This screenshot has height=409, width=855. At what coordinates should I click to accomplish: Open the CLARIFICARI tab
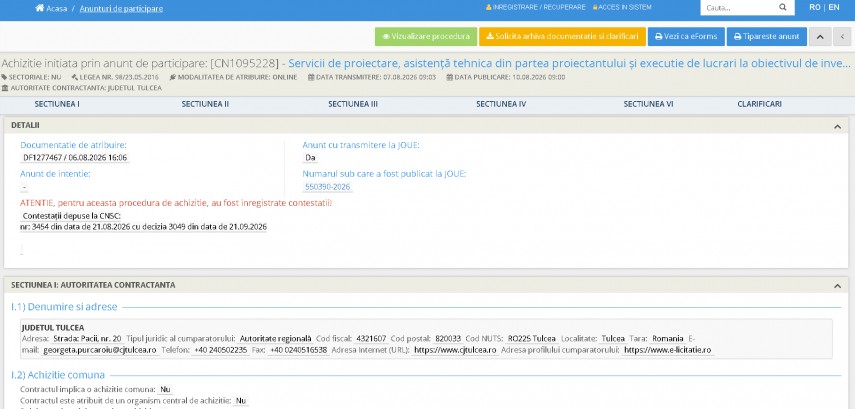pyautogui.click(x=759, y=104)
